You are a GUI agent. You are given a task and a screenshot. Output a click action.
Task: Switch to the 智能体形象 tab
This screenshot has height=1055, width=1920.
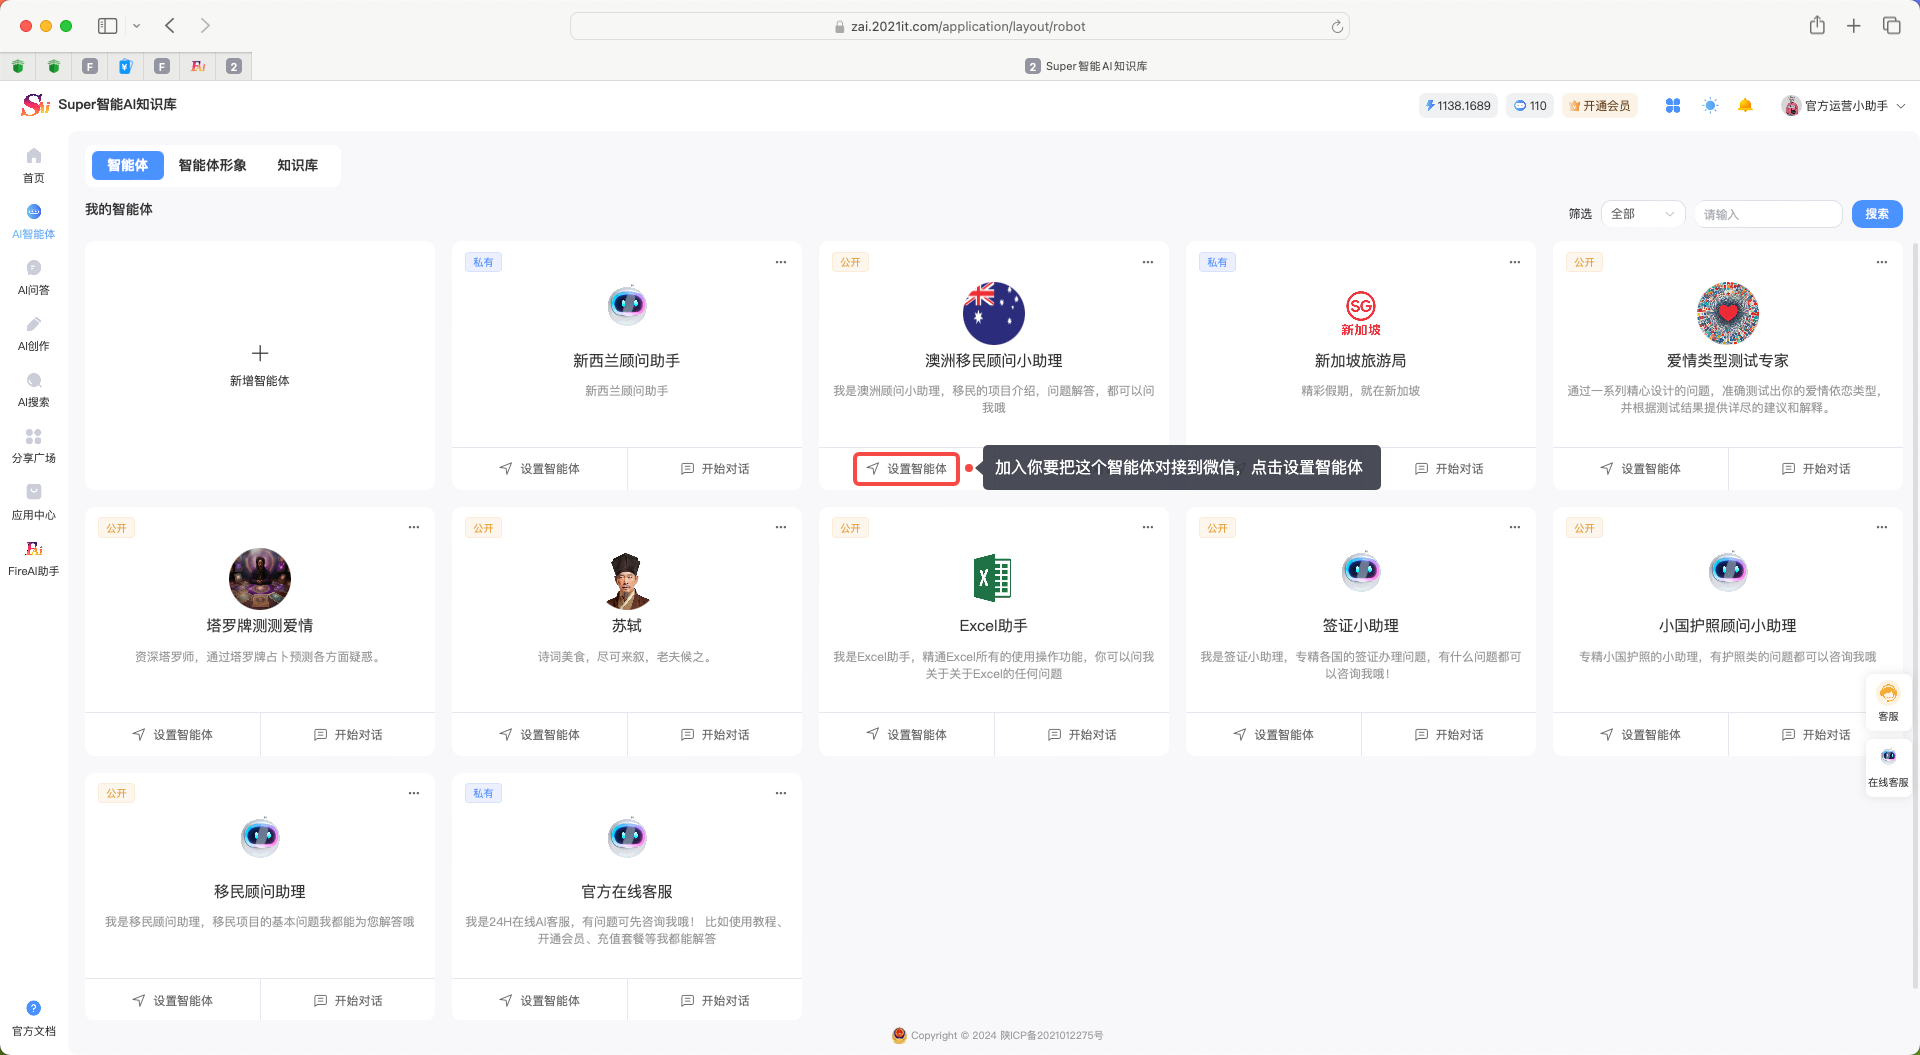(x=212, y=165)
